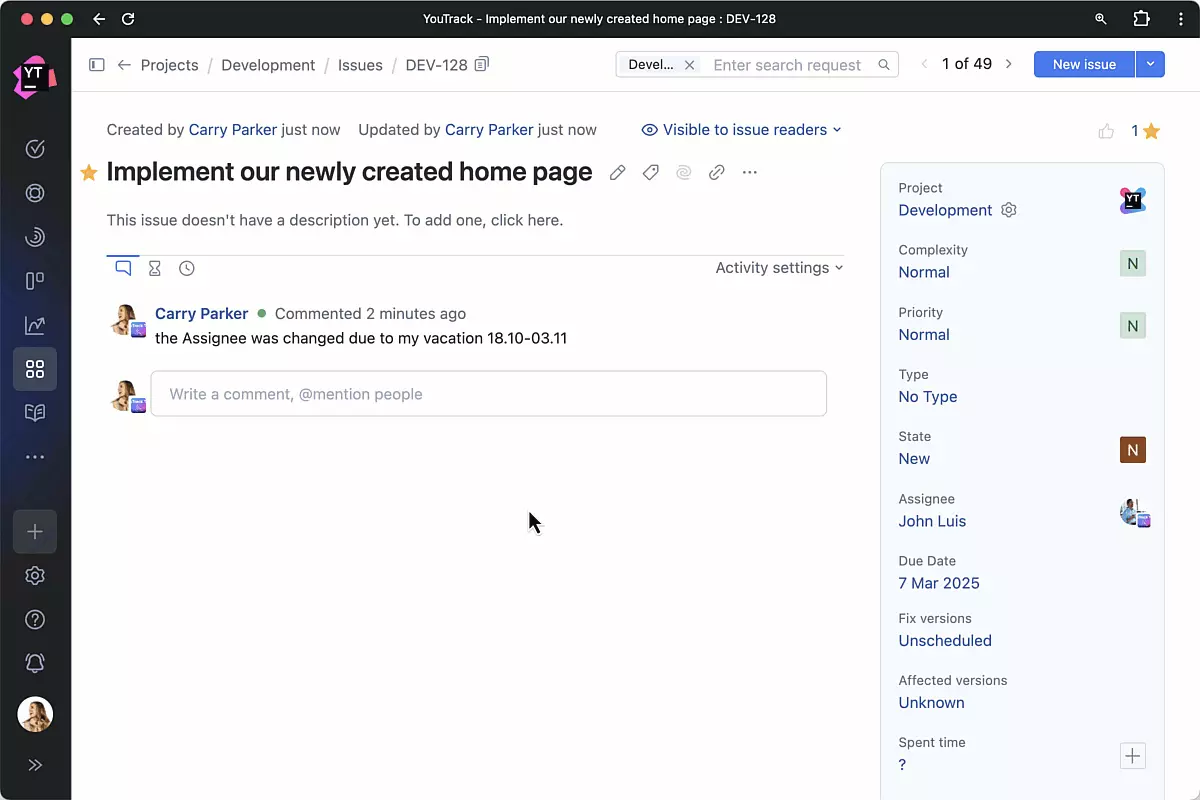Image resolution: width=1200 pixels, height=800 pixels.
Task: Open Agile Boards icon in sidebar
Action: [35, 281]
